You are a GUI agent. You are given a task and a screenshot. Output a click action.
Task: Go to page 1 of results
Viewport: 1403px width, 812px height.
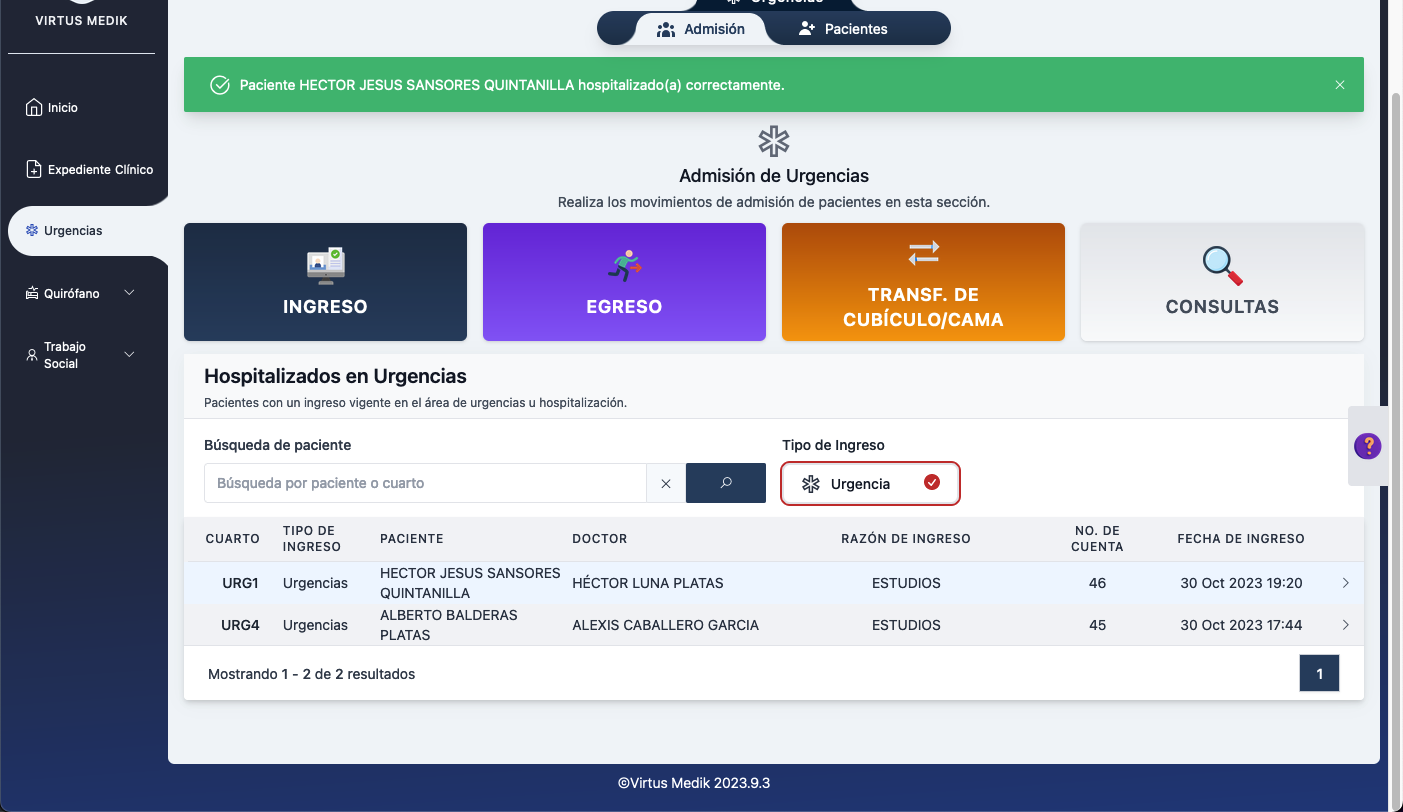1318,674
